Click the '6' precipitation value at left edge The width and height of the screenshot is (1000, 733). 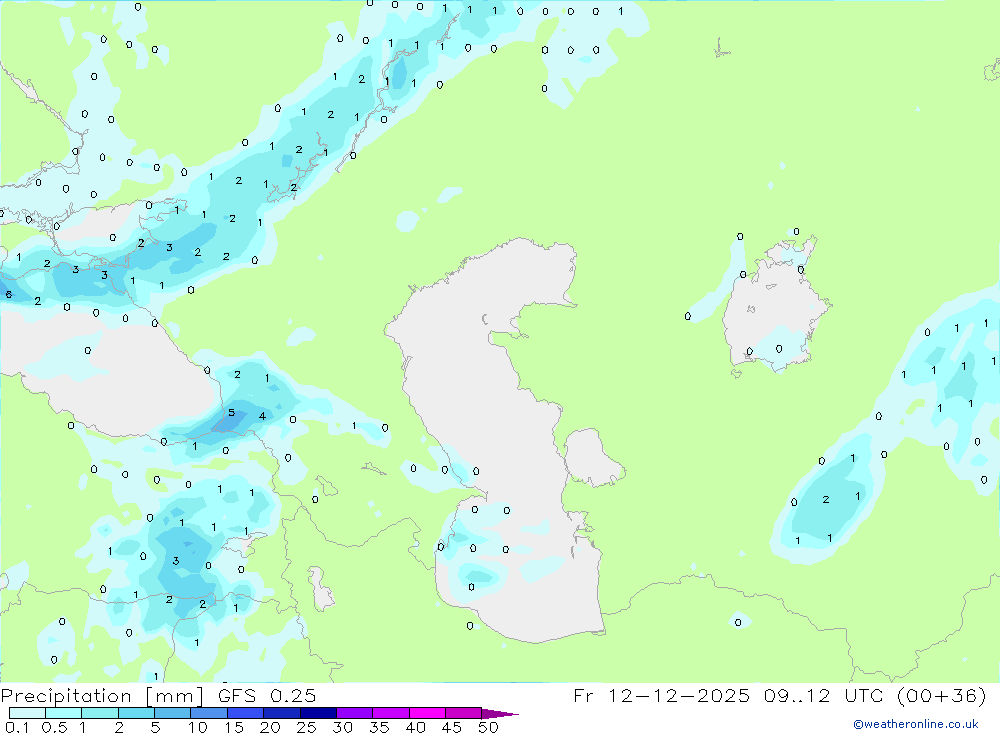click(x=8, y=294)
